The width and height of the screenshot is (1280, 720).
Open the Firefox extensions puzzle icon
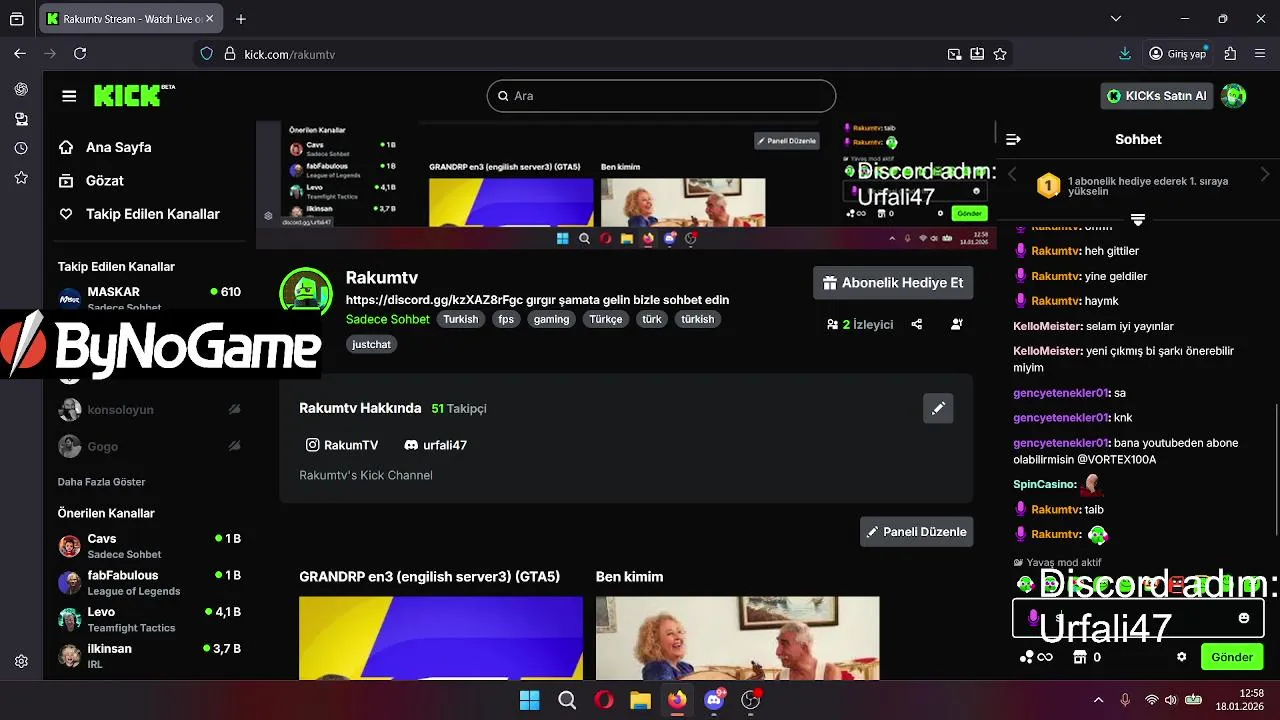click(x=1230, y=54)
